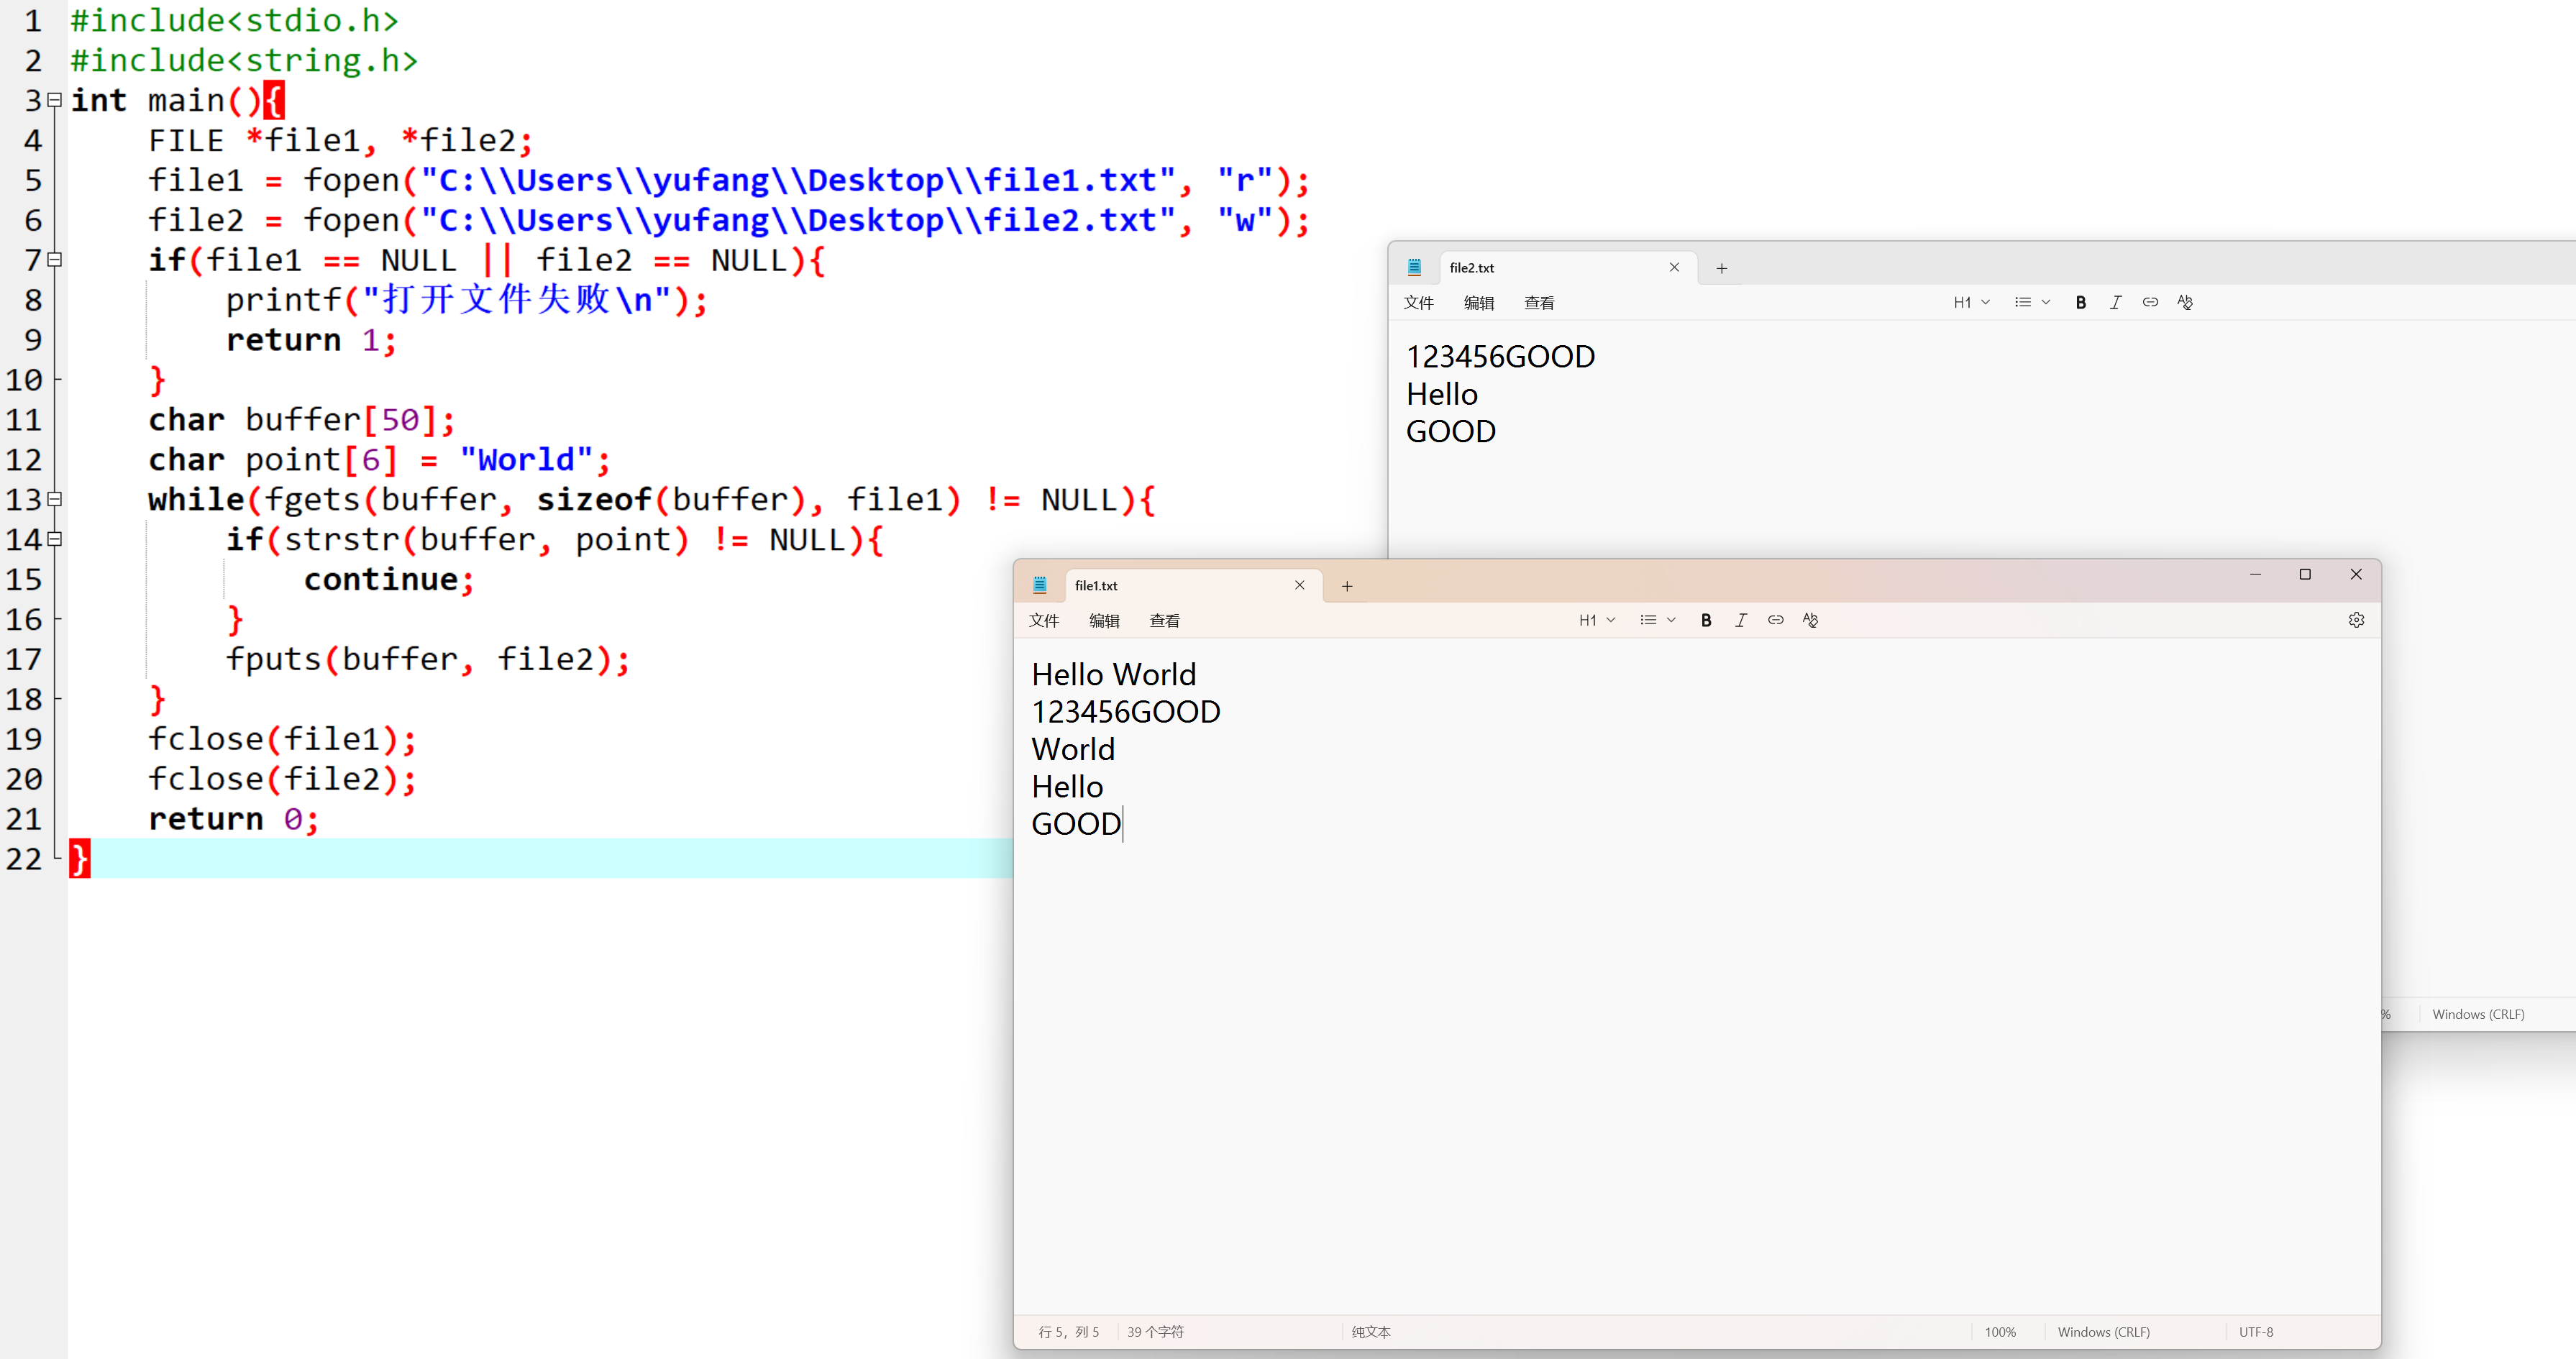Open H1 heading dropdown in file2.txt window
Viewport: 2576px width, 1359px height.
(x=1971, y=302)
